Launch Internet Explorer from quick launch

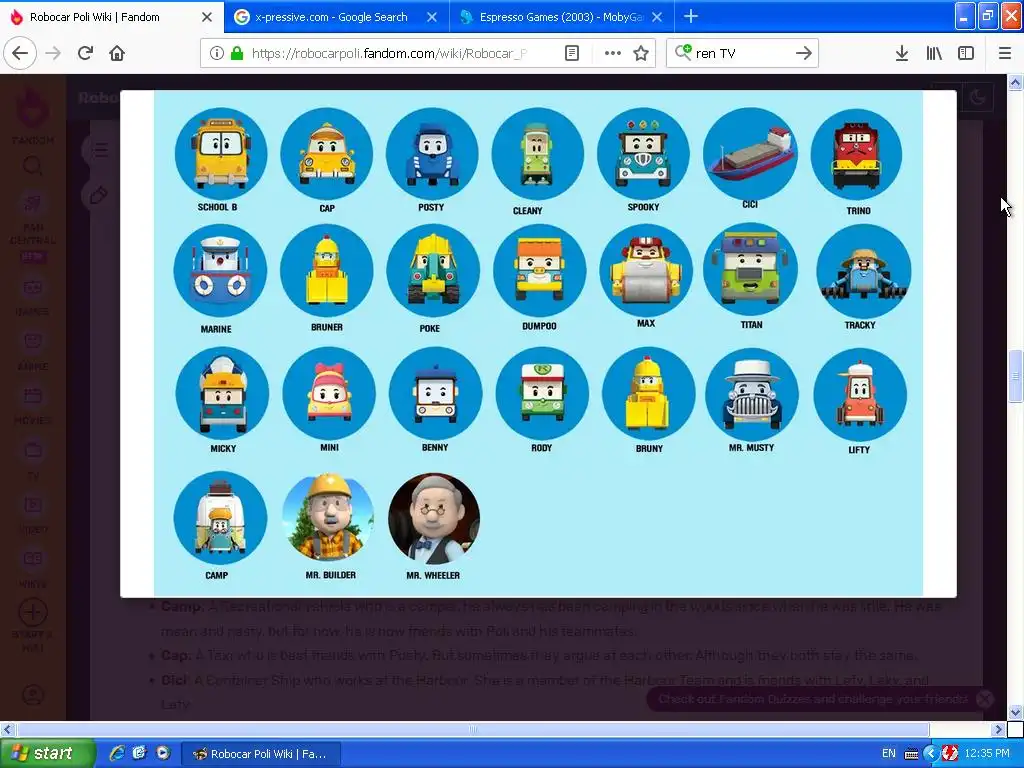tap(116, 754)
